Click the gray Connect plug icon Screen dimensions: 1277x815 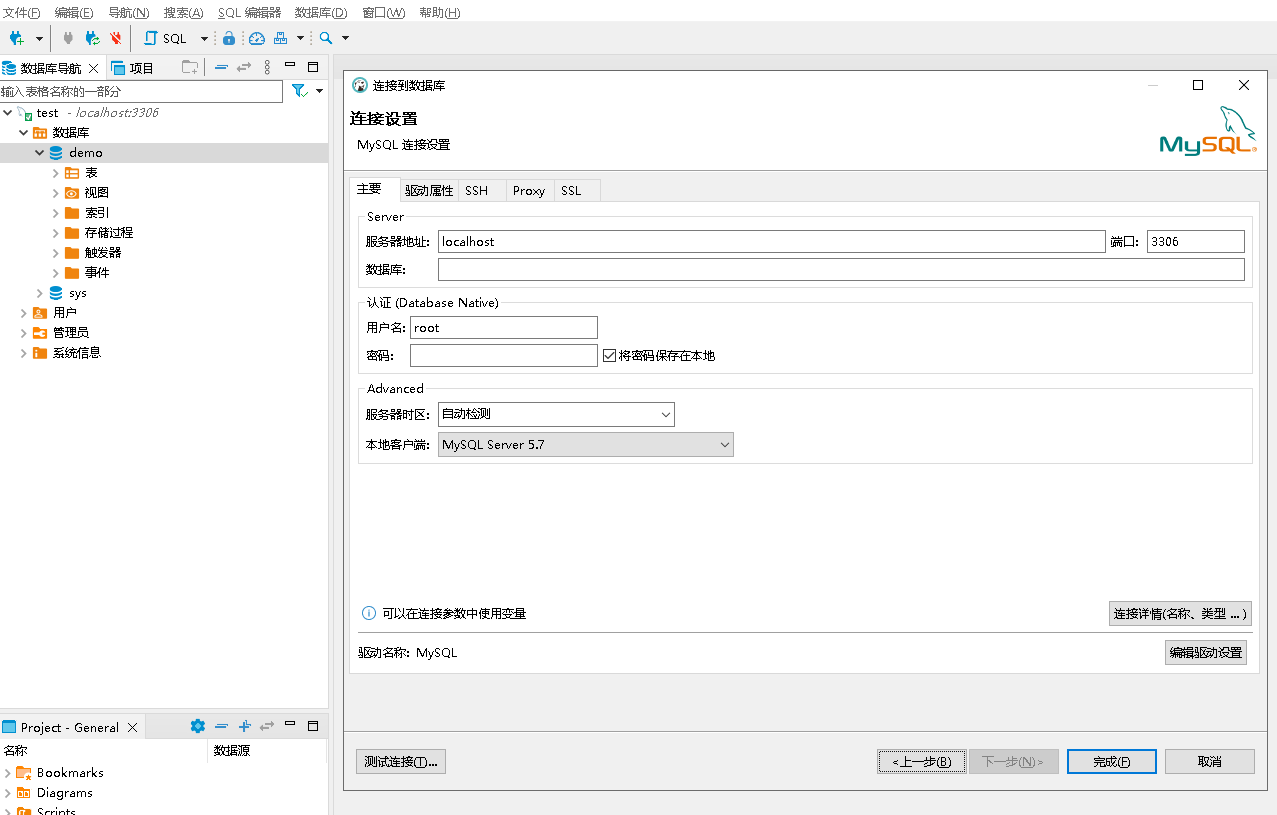(68, 38)
